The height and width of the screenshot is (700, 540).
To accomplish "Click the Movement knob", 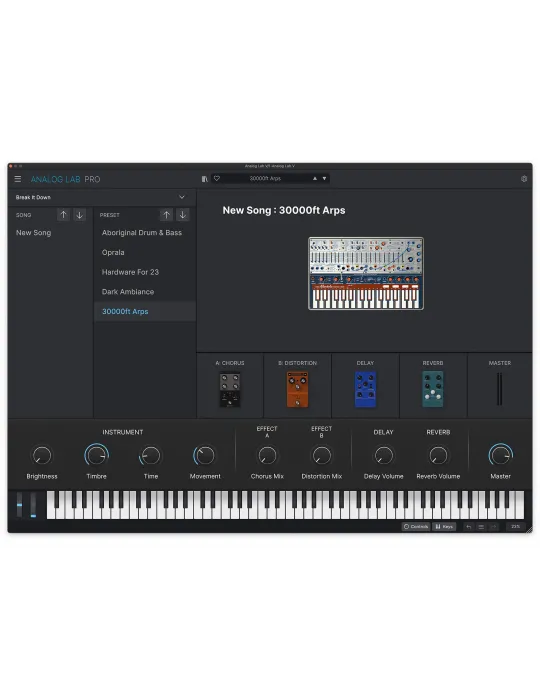I will tap(205, 456).
